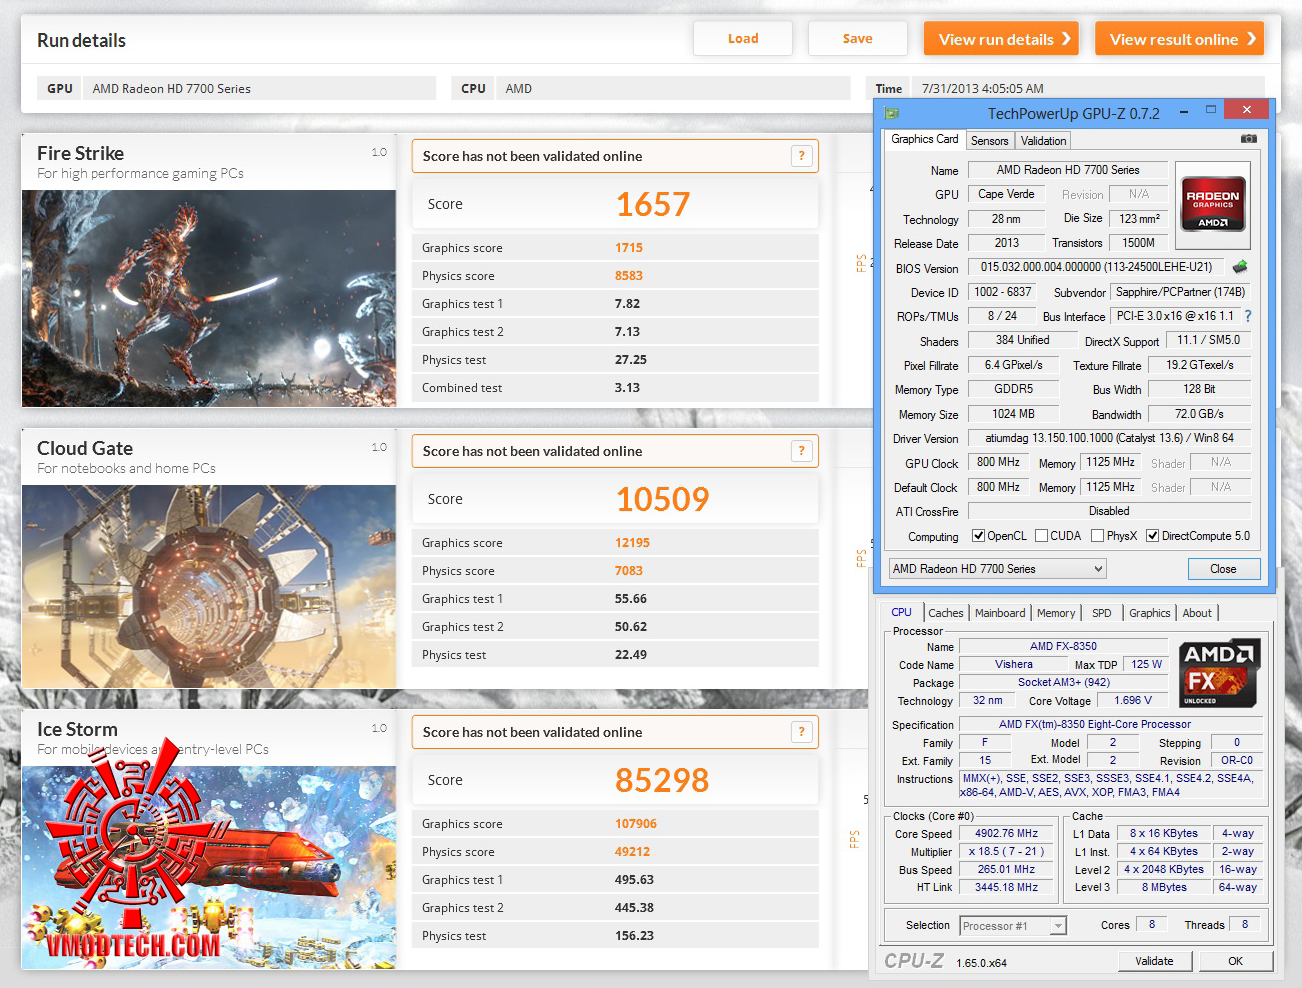
Task: Click the Load button in Run details
Action: click(743, 39)
